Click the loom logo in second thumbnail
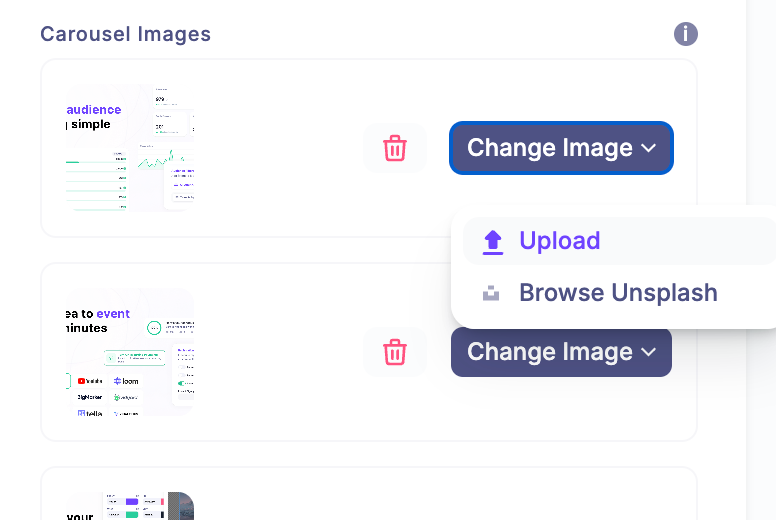 click(127, 381)
